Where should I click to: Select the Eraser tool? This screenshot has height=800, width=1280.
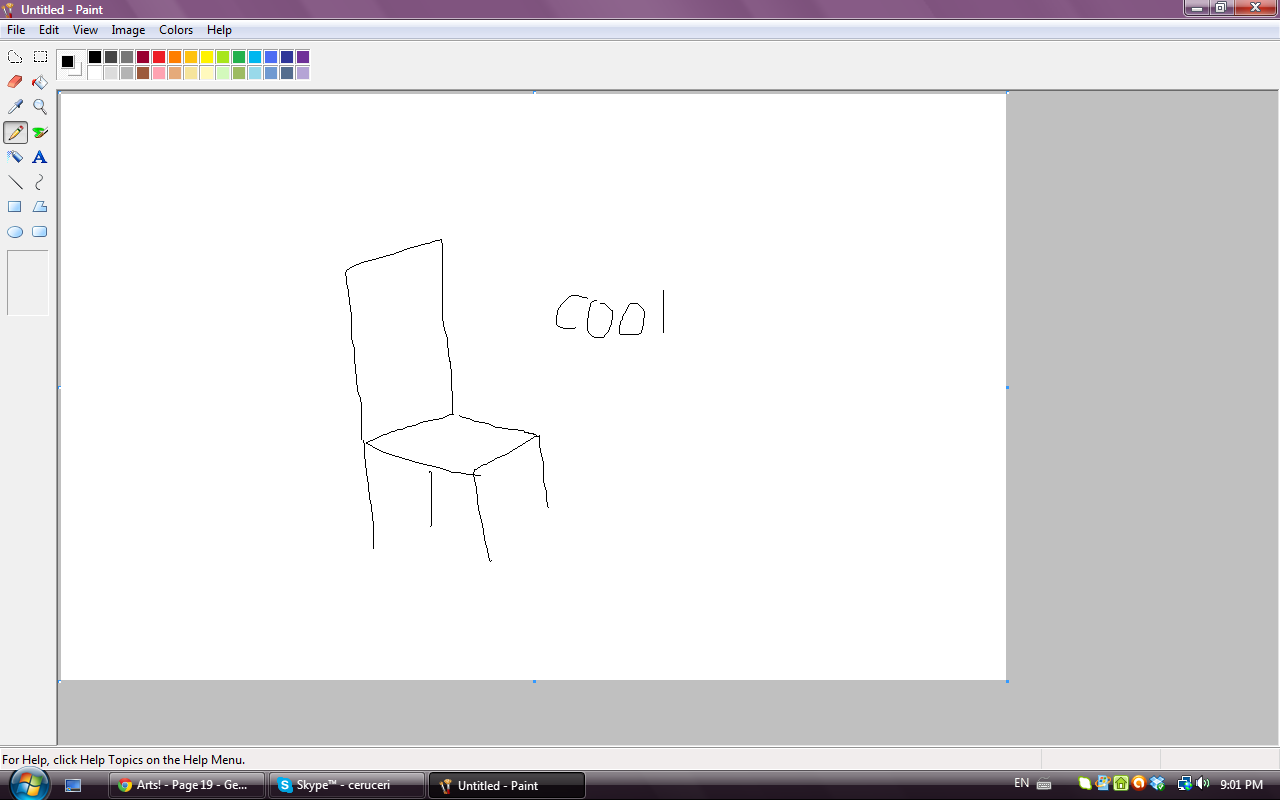point(15,82)
